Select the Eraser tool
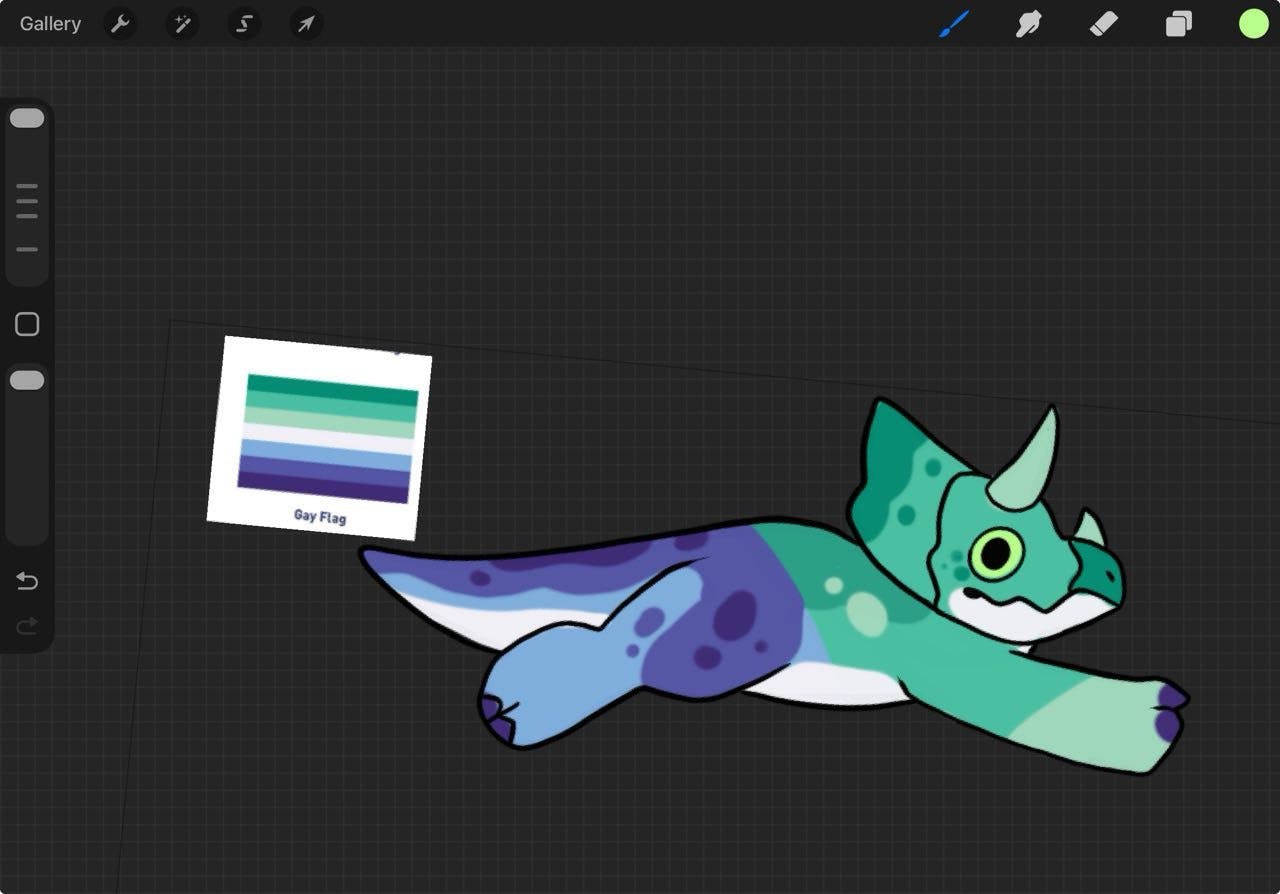Screen dimensions: 1280x894 1103,24
